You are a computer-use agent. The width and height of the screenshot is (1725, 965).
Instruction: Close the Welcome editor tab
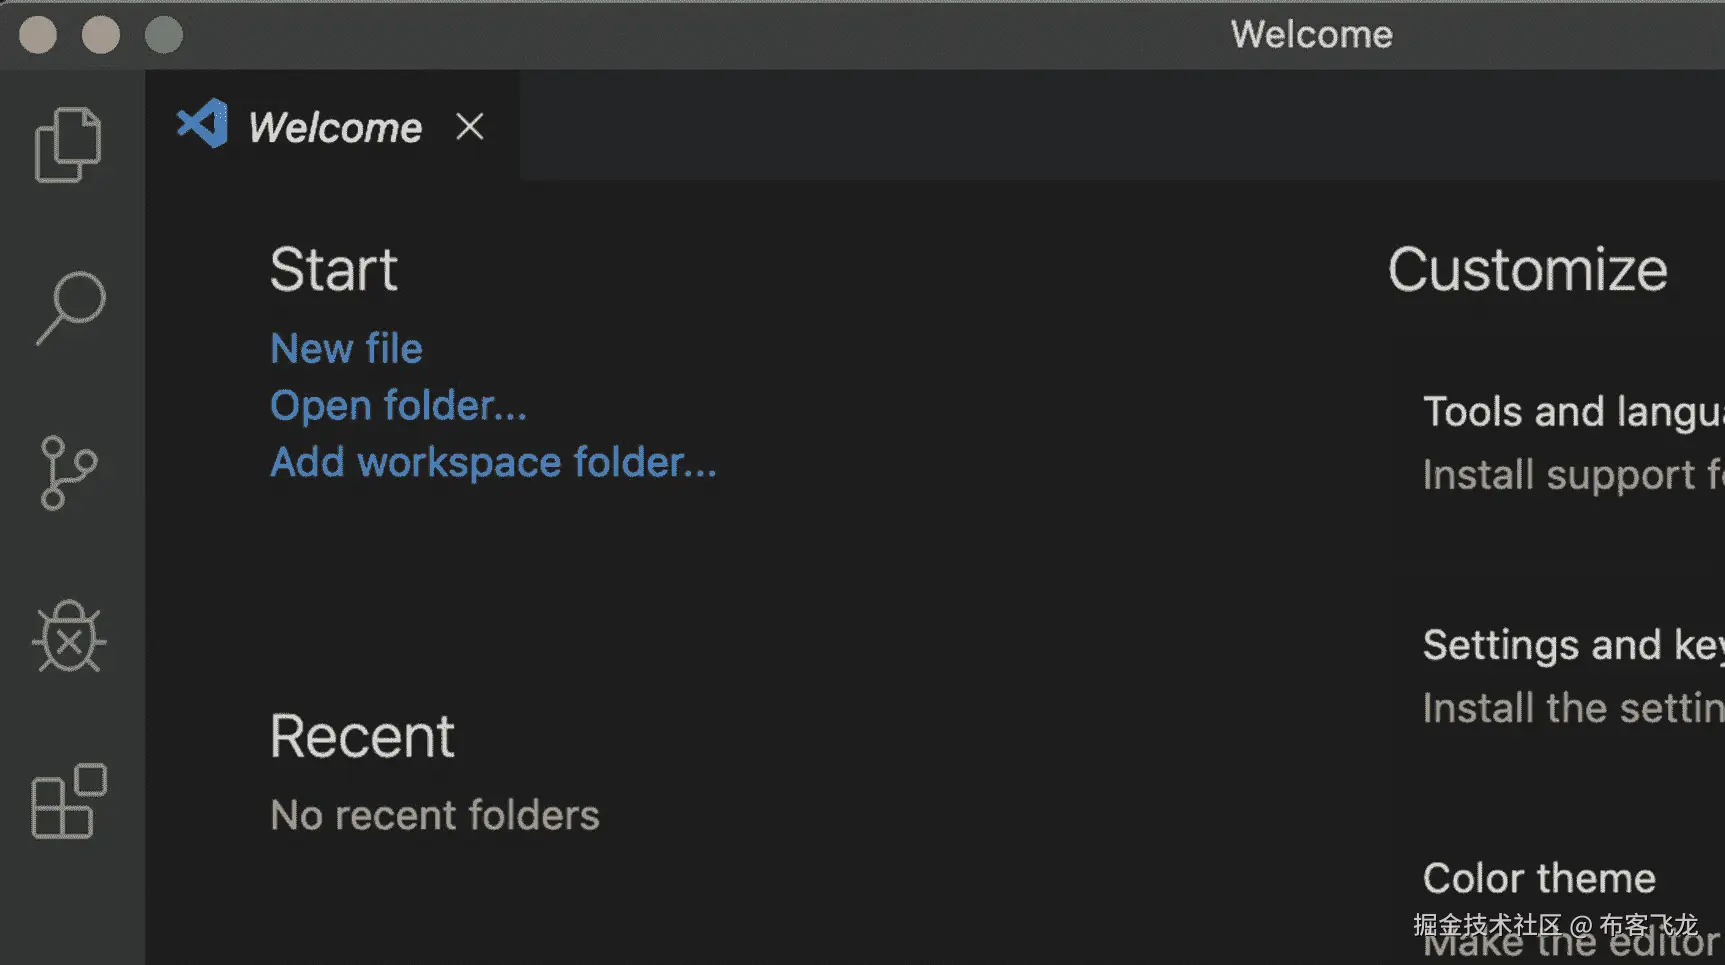tap(470, 127)
